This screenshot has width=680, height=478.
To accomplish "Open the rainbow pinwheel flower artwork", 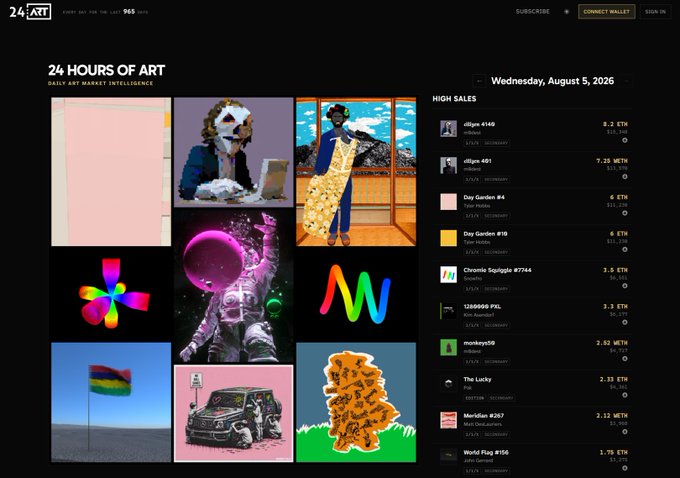I will coord(111,294).
